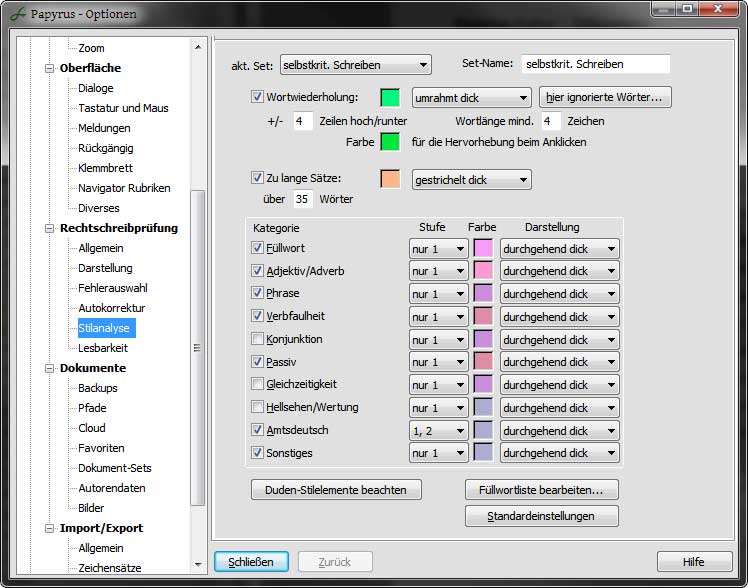The height and width of the screenshot is (588, 748).
Task: Open Autokorrektur settings page
Action: tap(112, 308)
